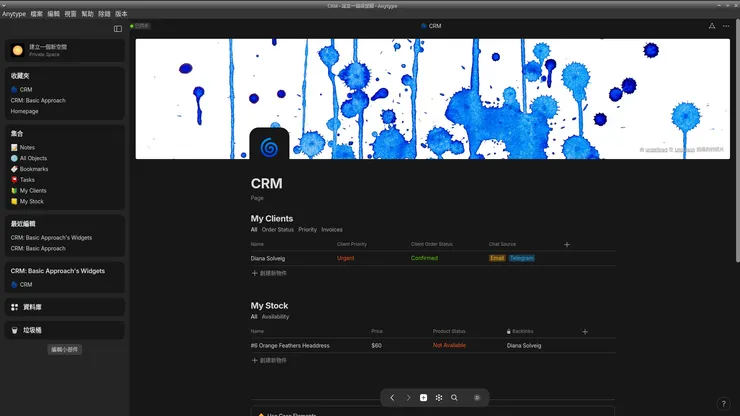Click the CRM spiral page icon
The height and width of the screenshot is (416, 740).
pyautogui.click(x=269, y=147)
